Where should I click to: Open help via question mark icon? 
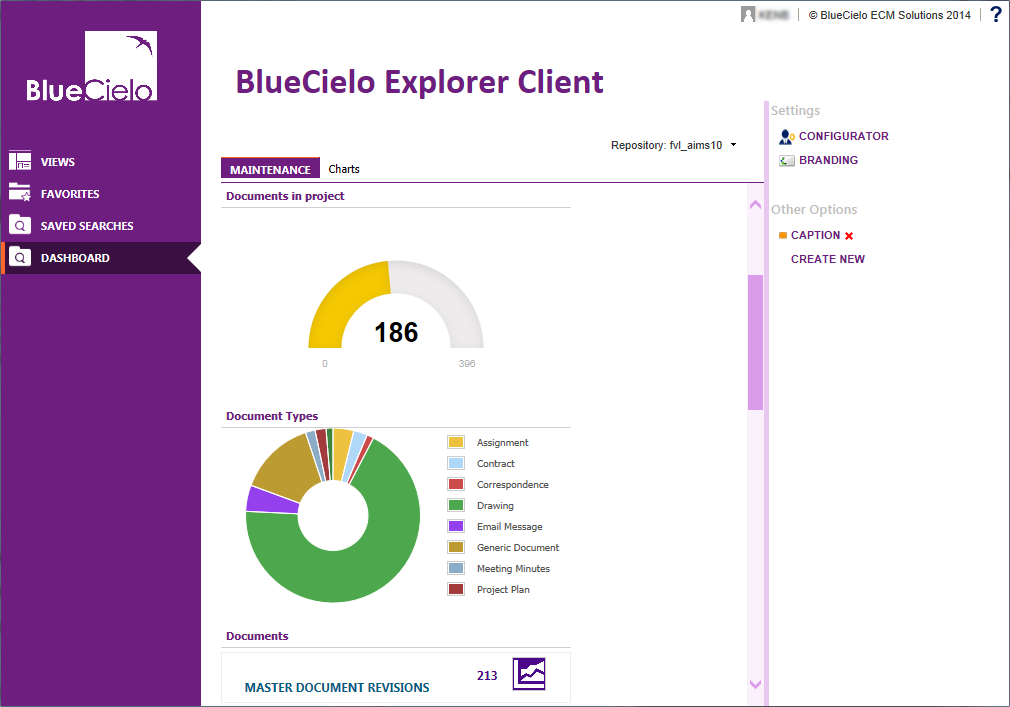[996, 14]
